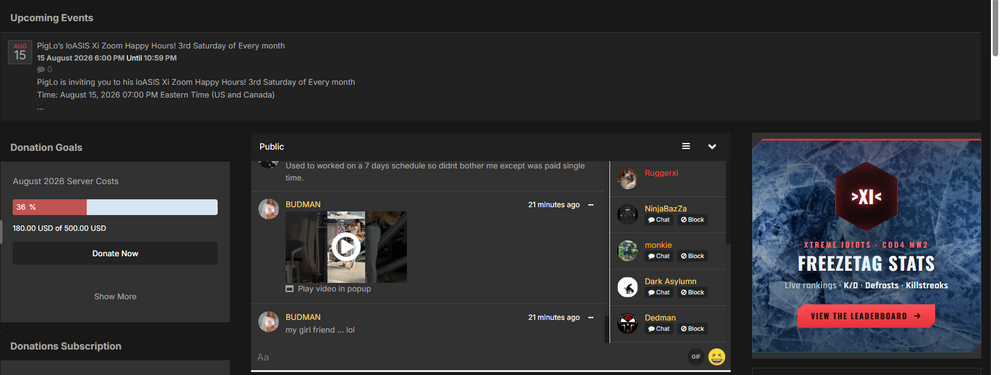This screenshot has width=1000, height=375.
Task: Open Ruggerxi's profile name
Action: pyautogui.click(x=661, y=173)
